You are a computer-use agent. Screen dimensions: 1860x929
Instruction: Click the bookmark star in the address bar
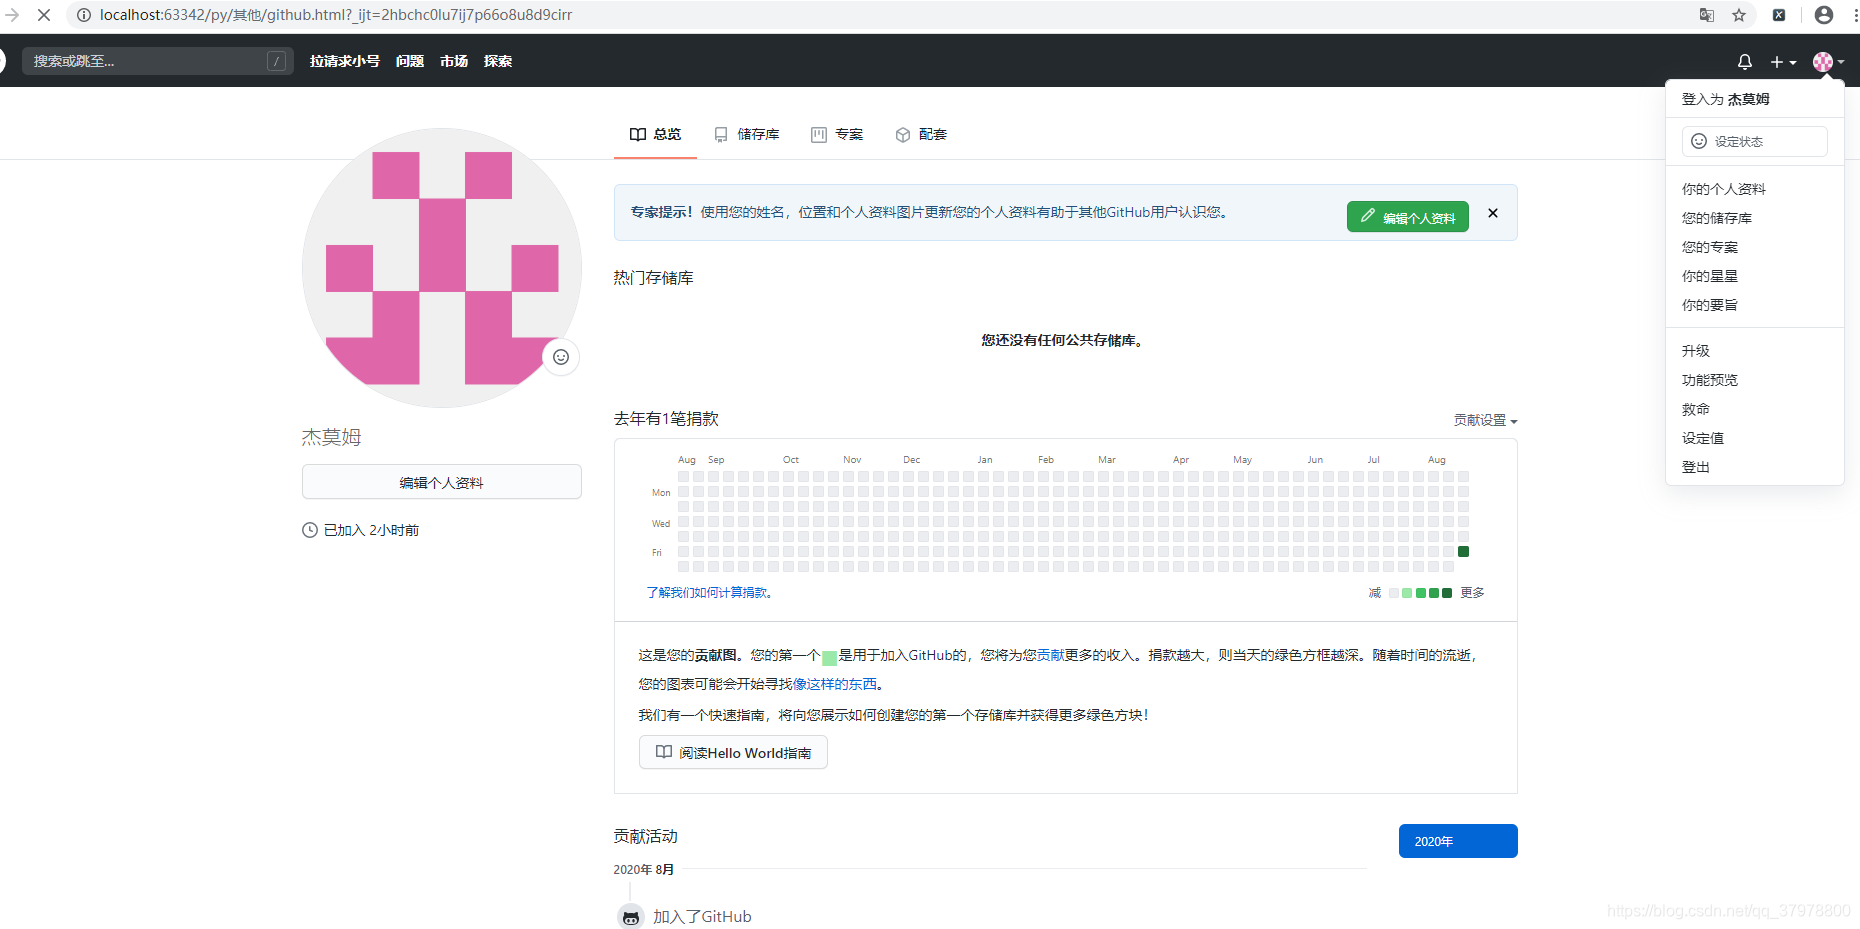[1739, 15]
